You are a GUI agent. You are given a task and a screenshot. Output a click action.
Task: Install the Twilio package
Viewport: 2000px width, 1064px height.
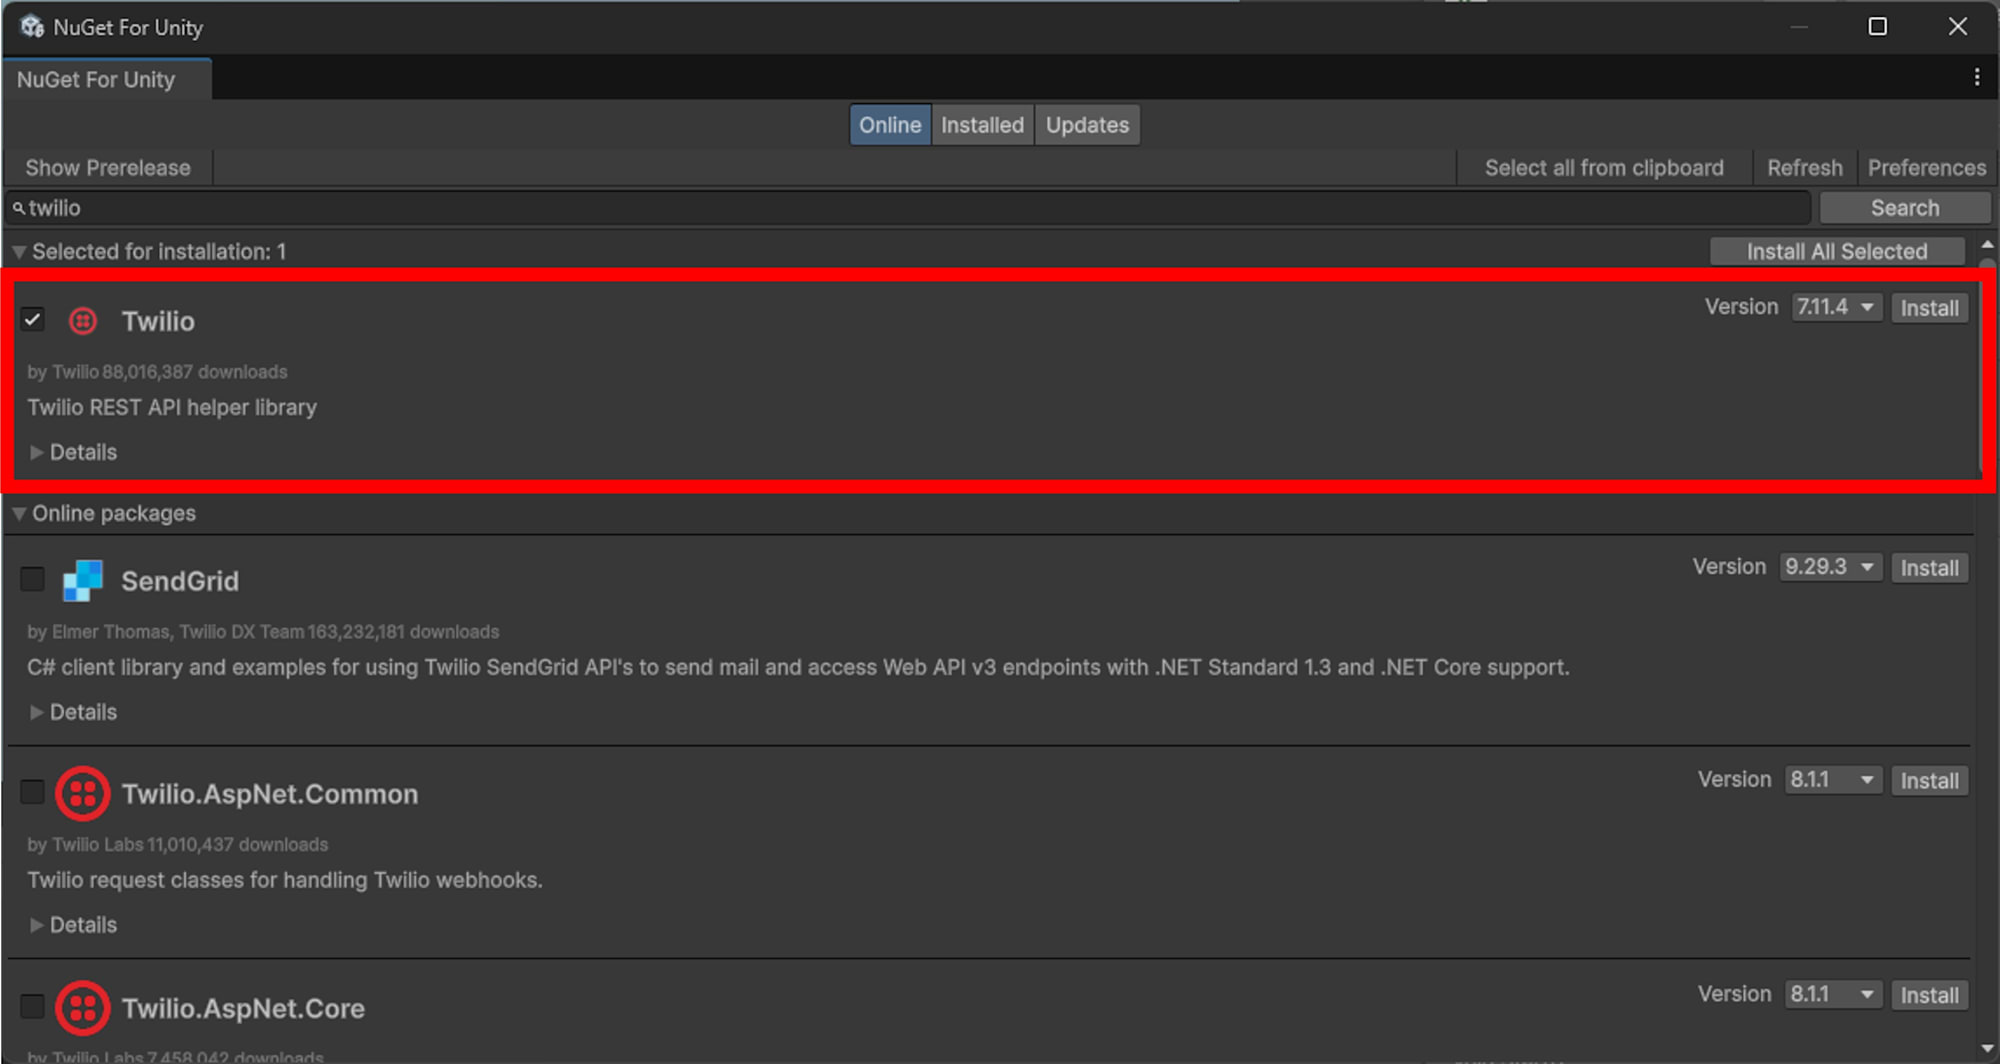pos(1929,308)
